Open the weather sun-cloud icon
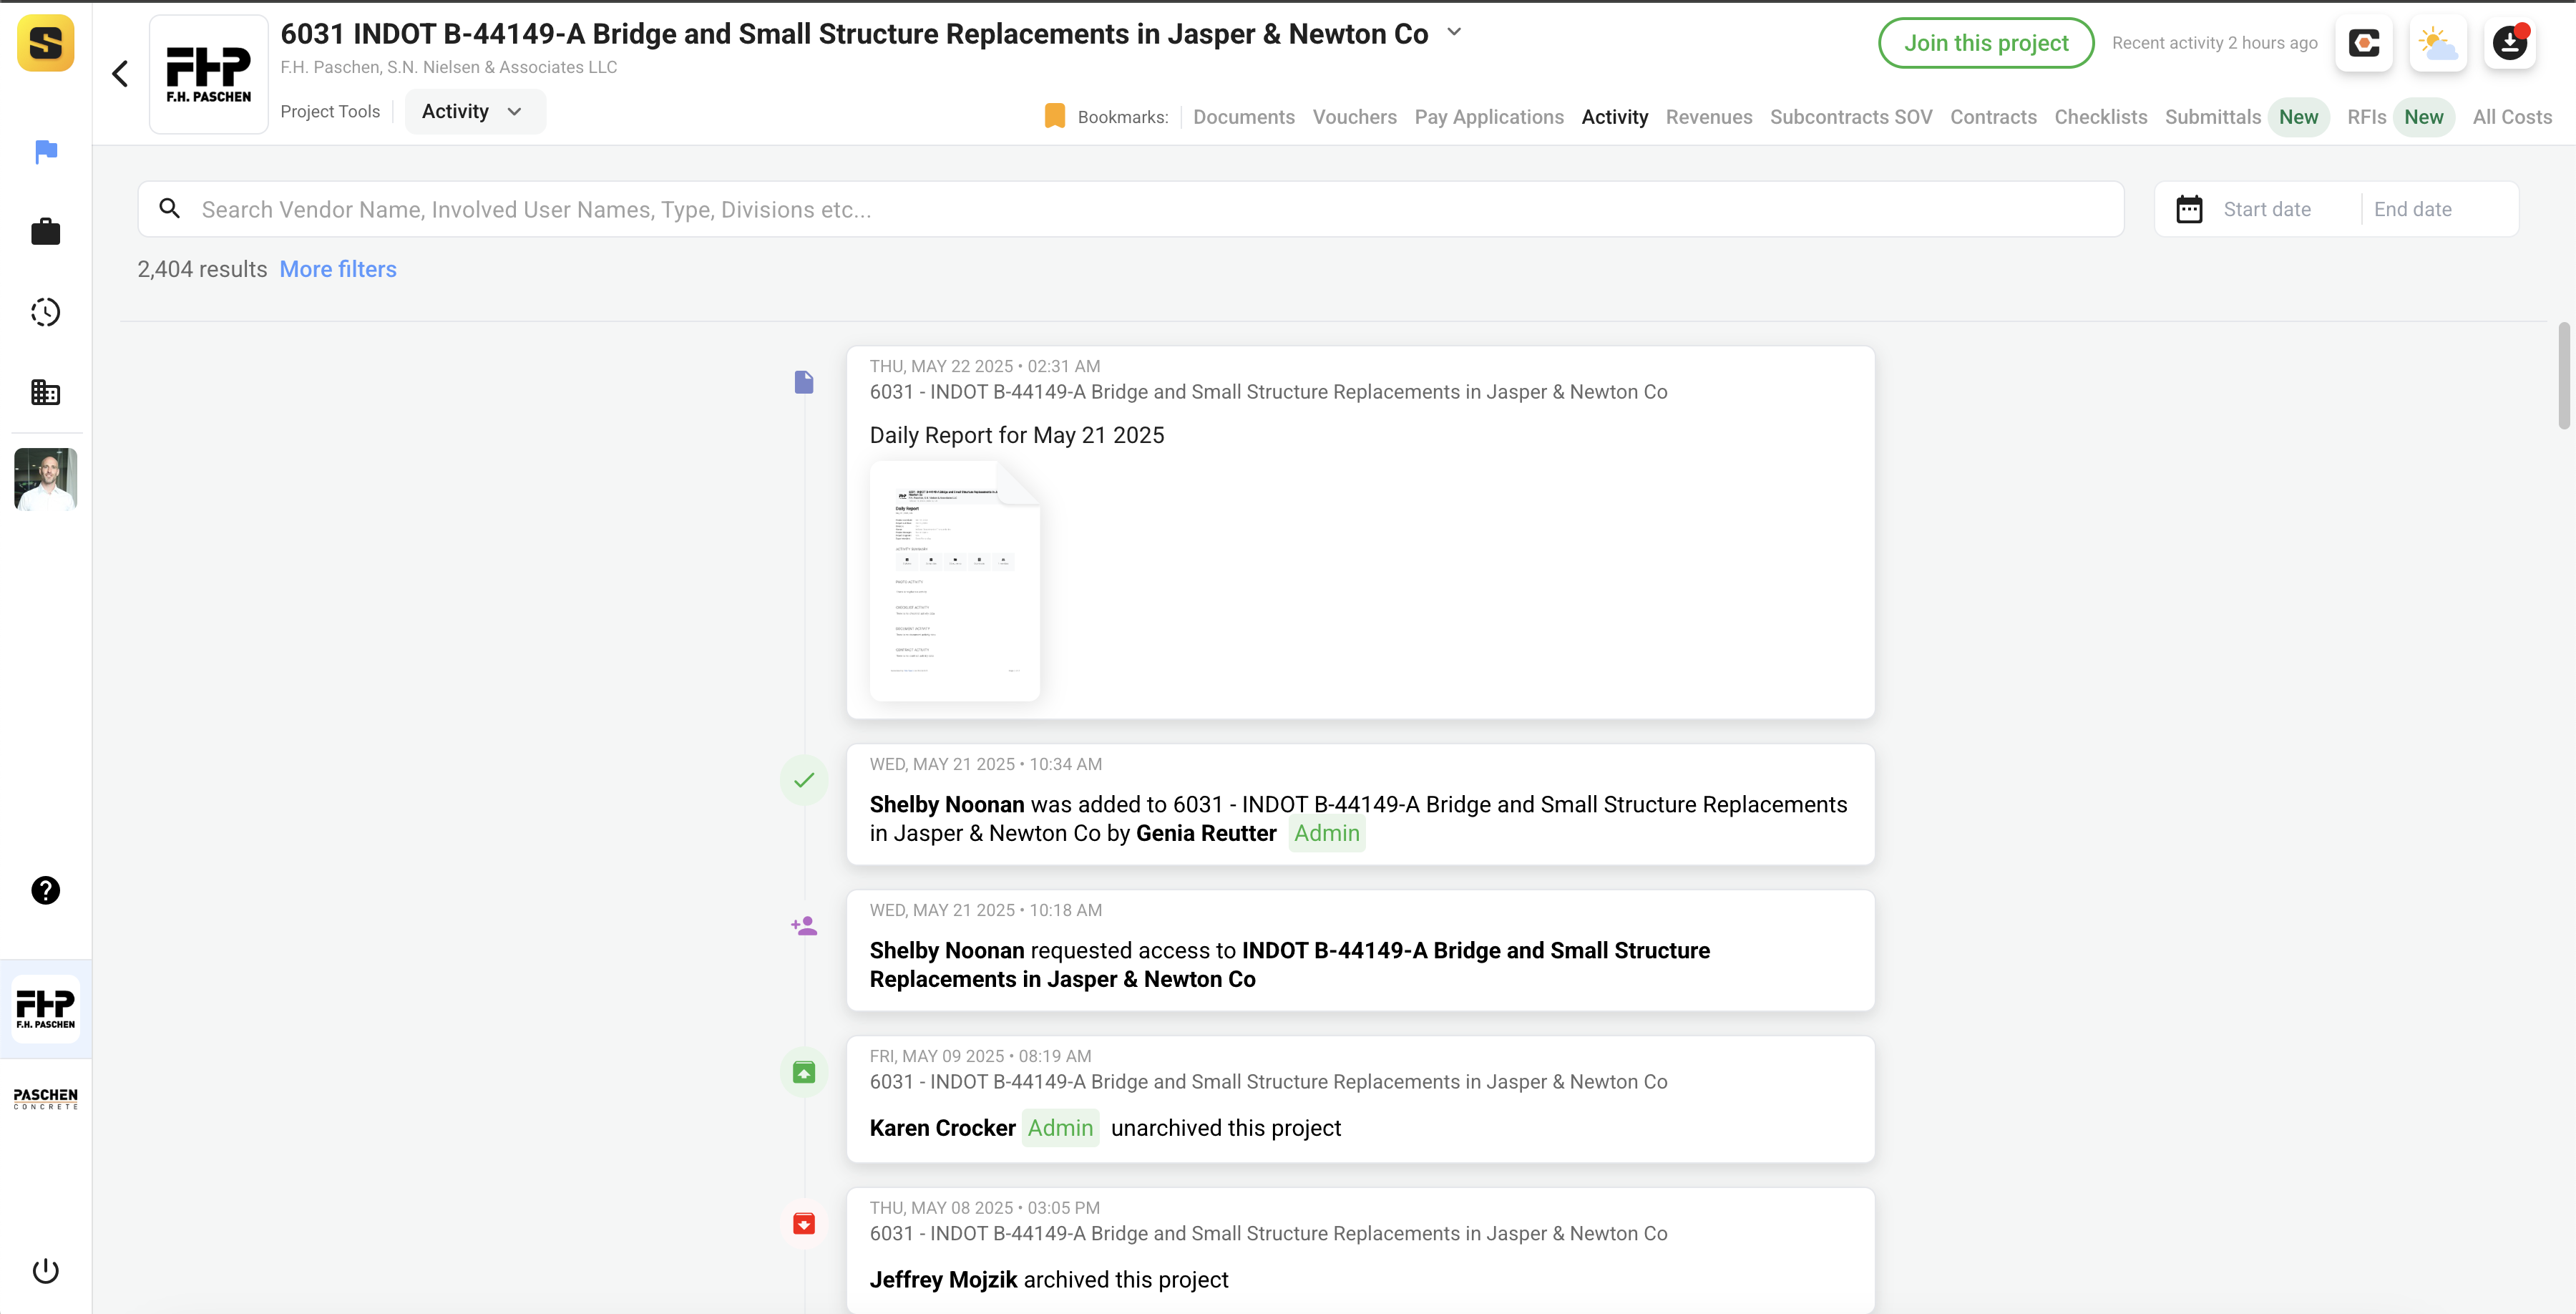2576x1314 pixels. pyautogui.click(x=2438, y=43)
